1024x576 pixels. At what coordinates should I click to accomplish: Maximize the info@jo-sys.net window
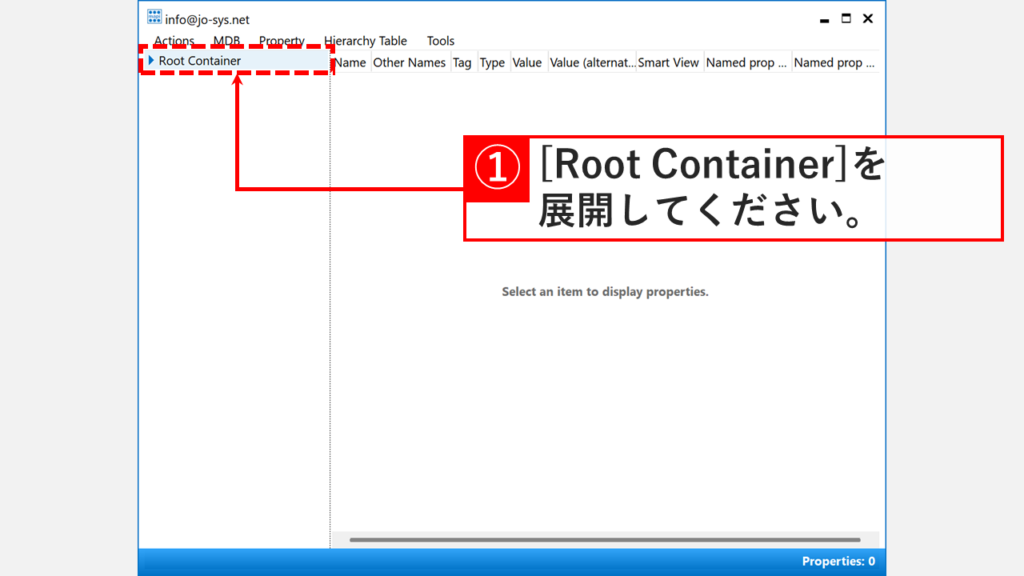point(845,17)
